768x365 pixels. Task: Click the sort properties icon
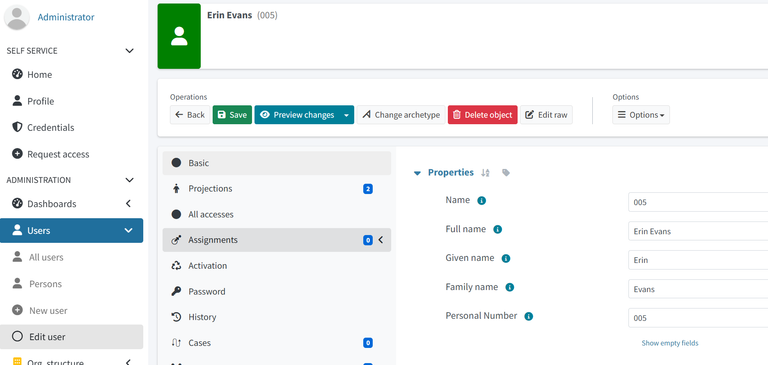pos(485,172)
